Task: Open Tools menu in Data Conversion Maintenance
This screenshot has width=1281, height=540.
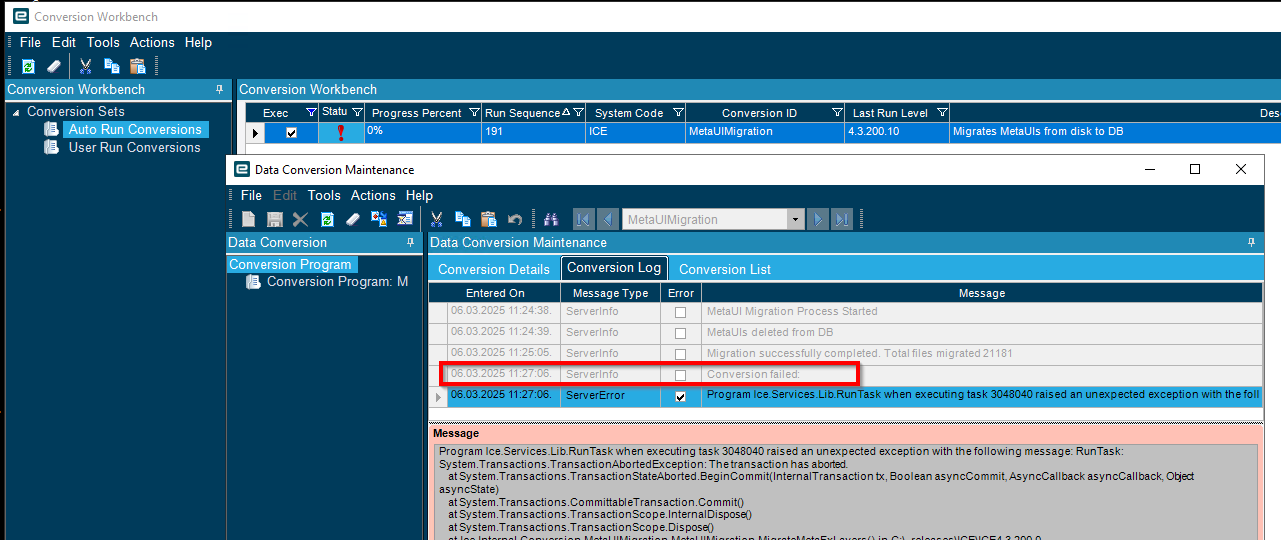Action: click(x=324, y=195)
